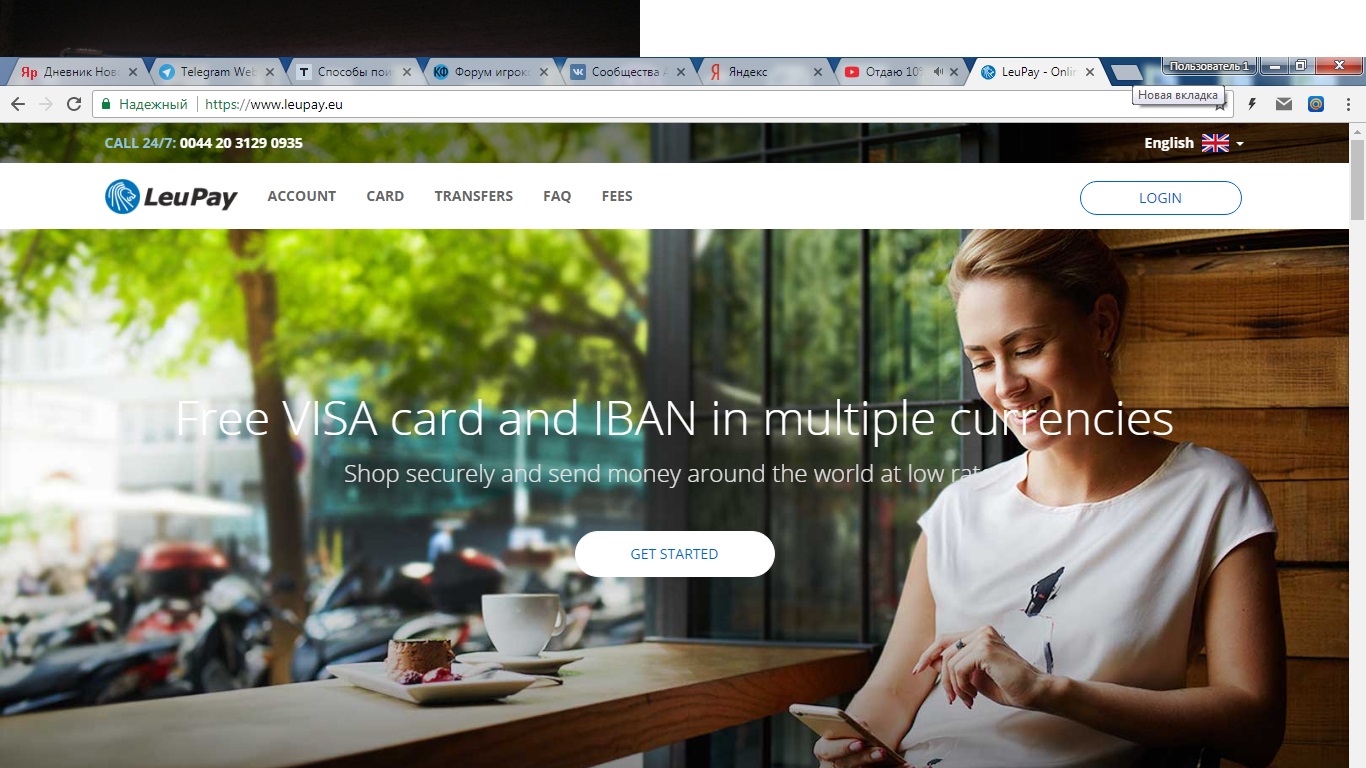Click the green secure padlock icon

105,103
